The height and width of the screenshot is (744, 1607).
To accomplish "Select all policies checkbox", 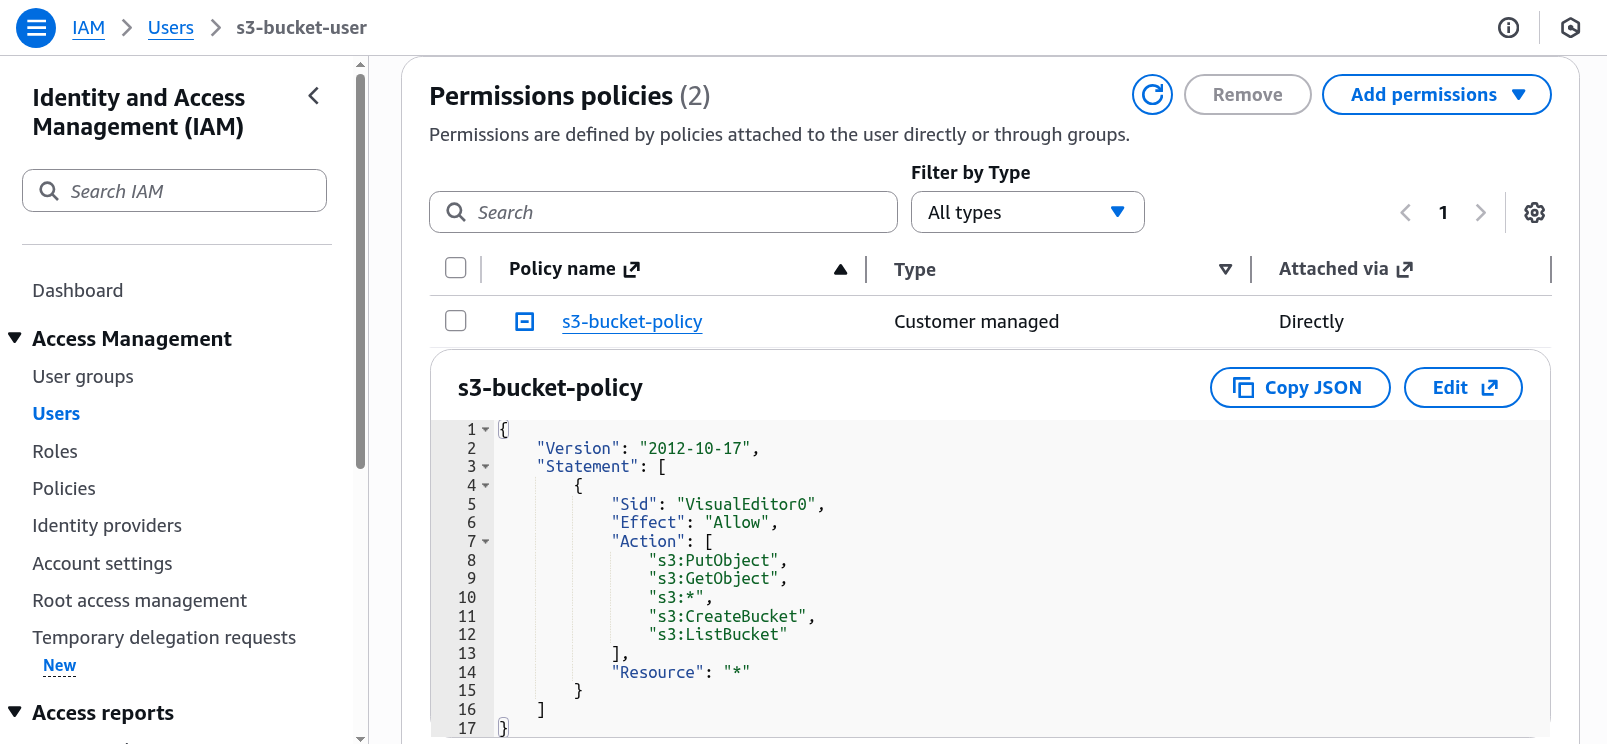I will (456, 268).
